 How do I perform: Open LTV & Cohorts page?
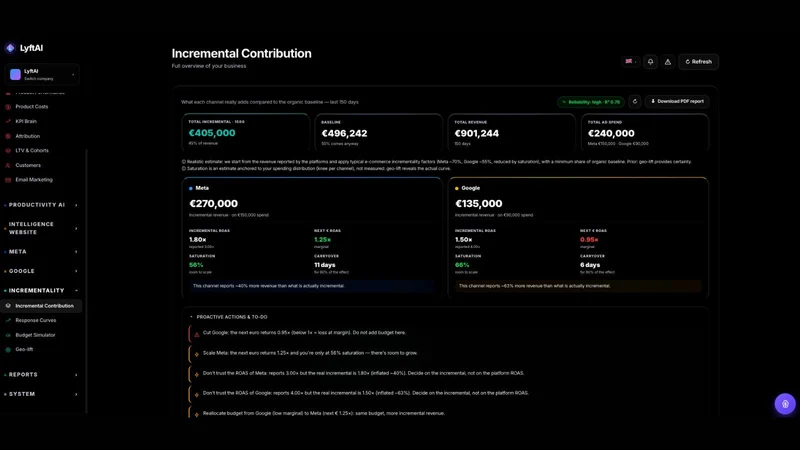32,151
